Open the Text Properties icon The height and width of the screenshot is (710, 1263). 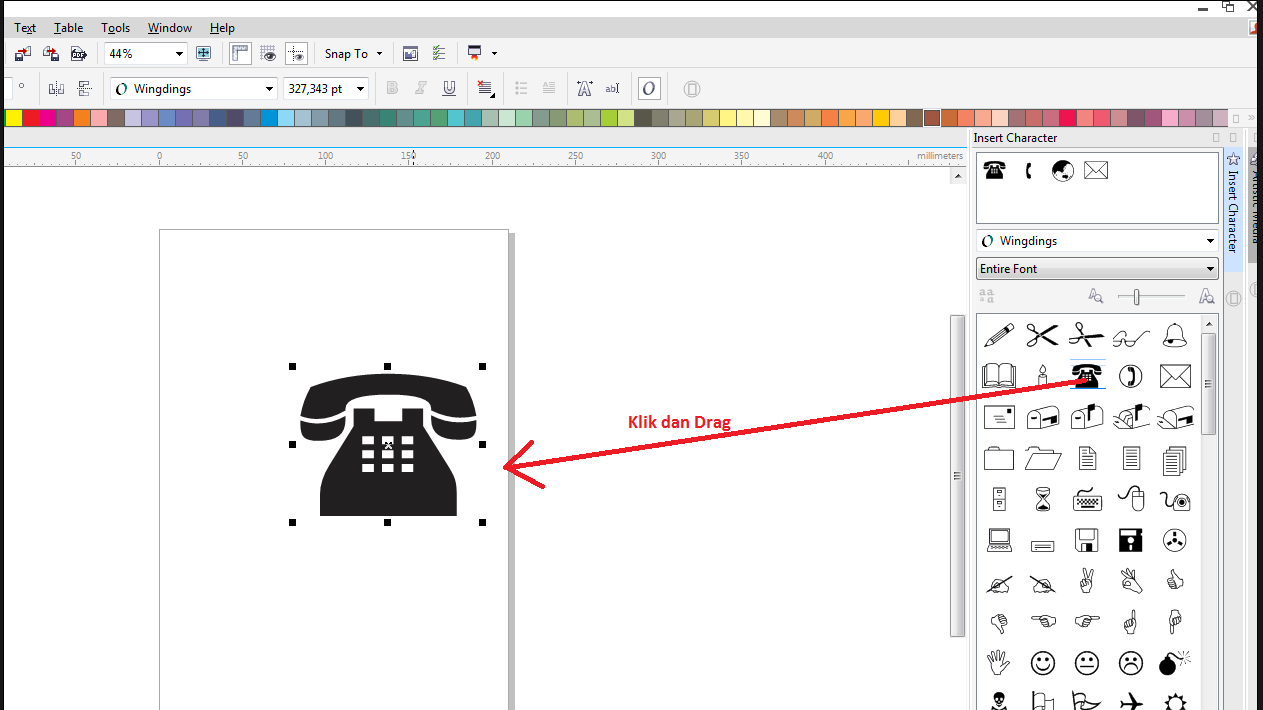point(585,89)
